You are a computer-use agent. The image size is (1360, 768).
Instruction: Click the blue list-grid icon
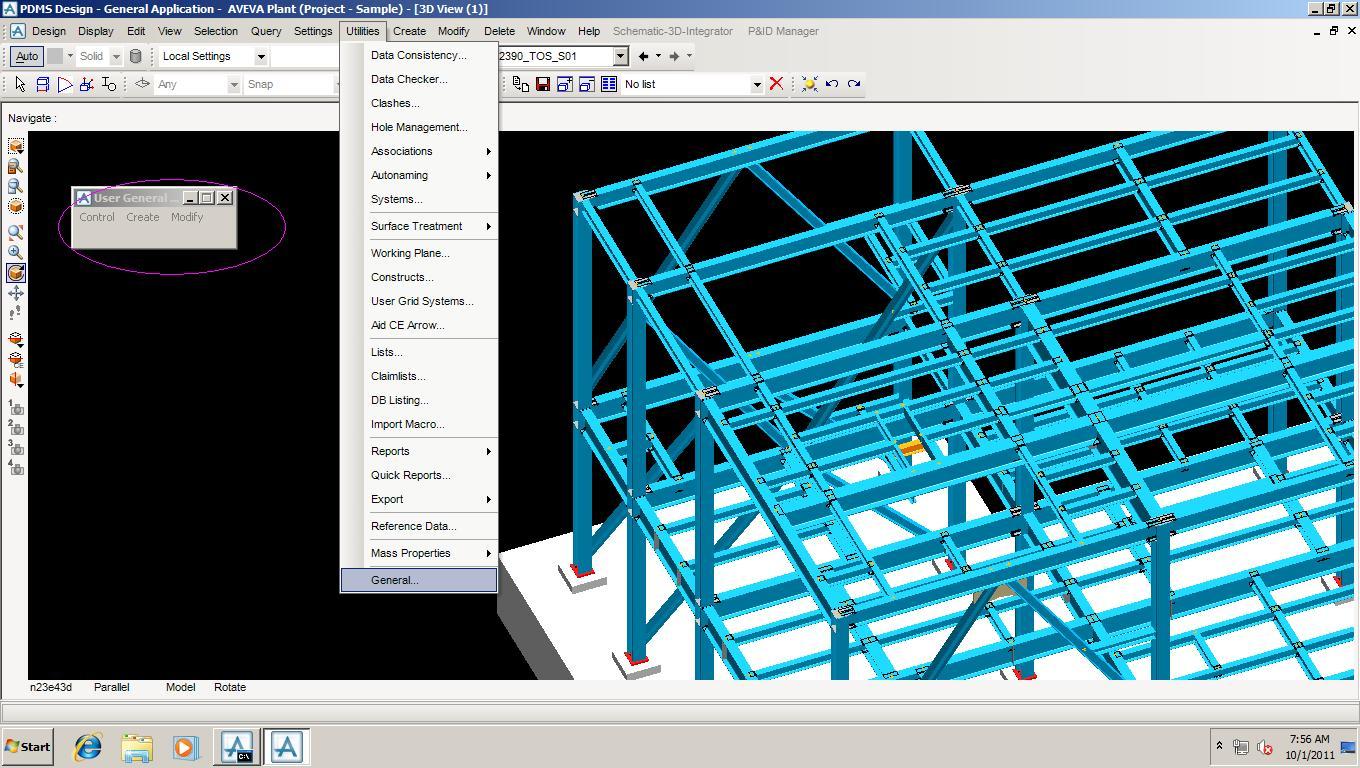tap(609, 84)
